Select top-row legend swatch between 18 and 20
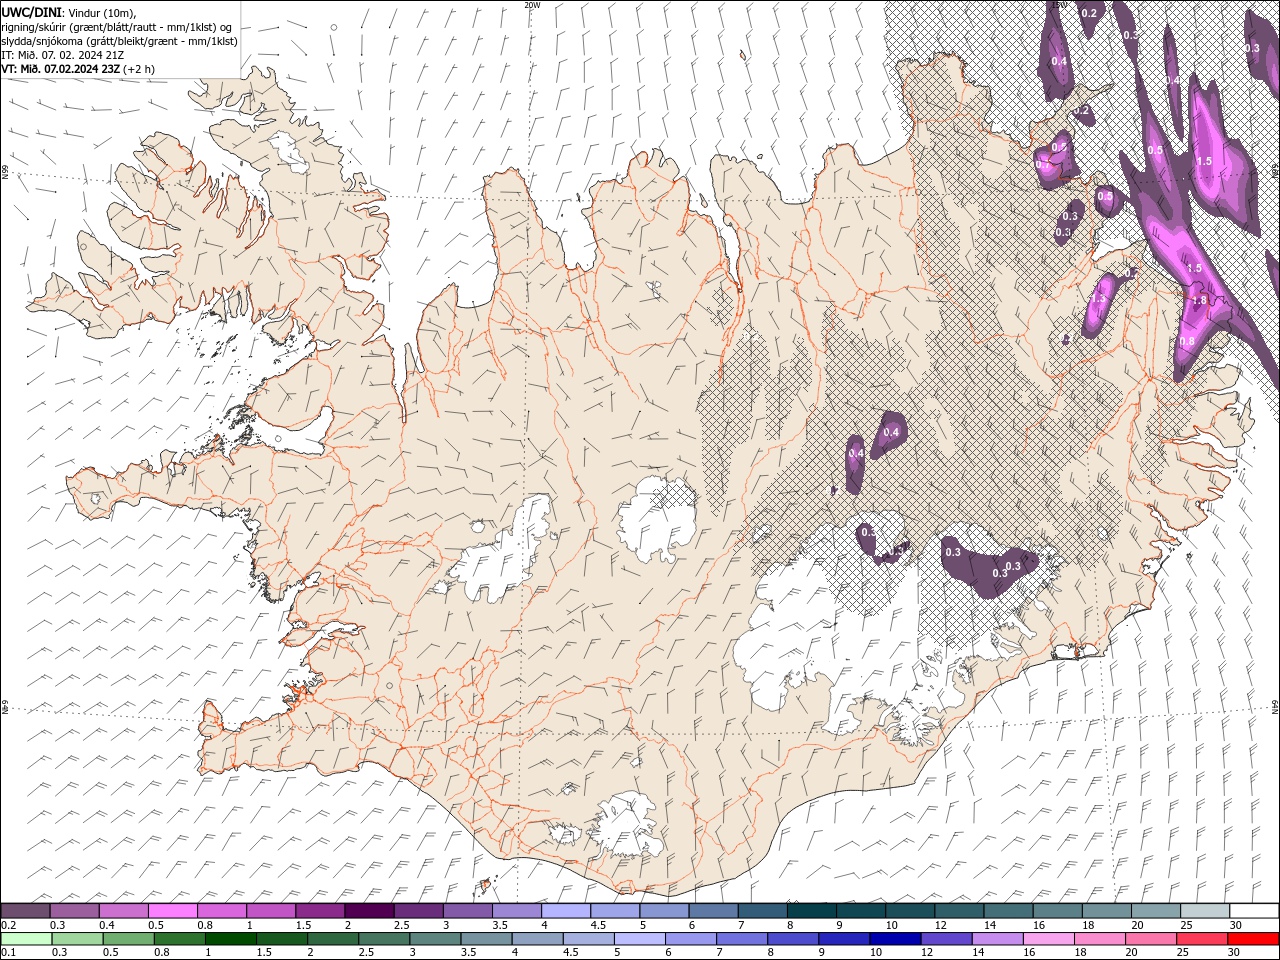The height and width of the screenshot is (960, 1280). [x=1105, y=911]
